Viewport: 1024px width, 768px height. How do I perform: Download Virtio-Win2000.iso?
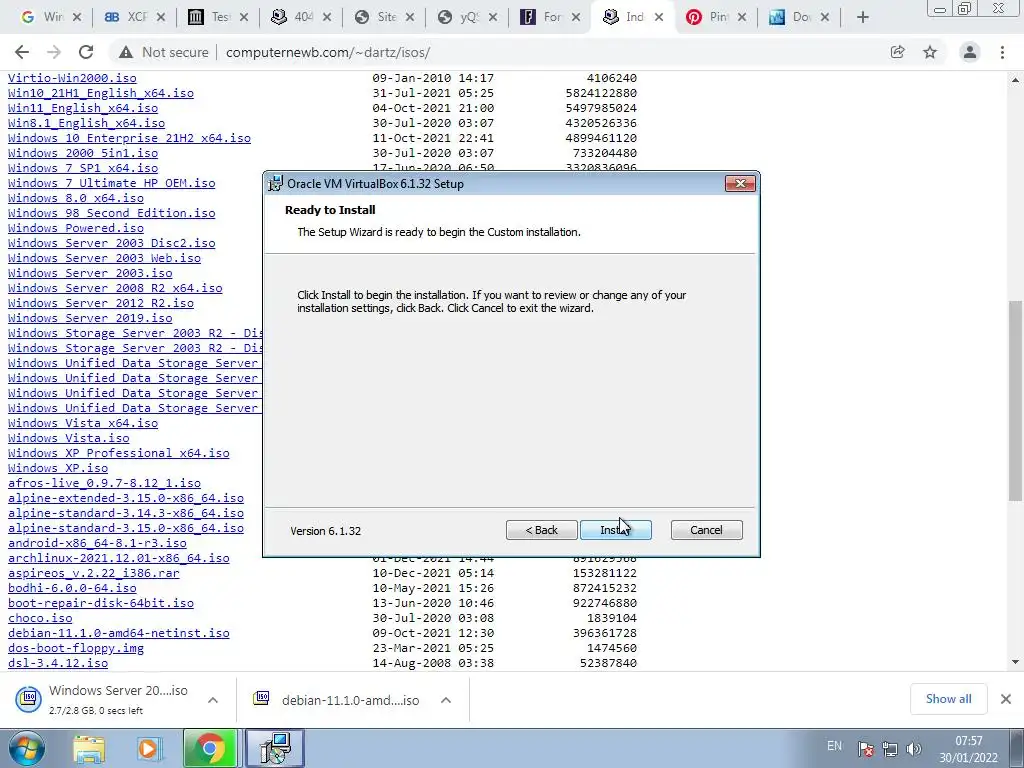(72, 78)
